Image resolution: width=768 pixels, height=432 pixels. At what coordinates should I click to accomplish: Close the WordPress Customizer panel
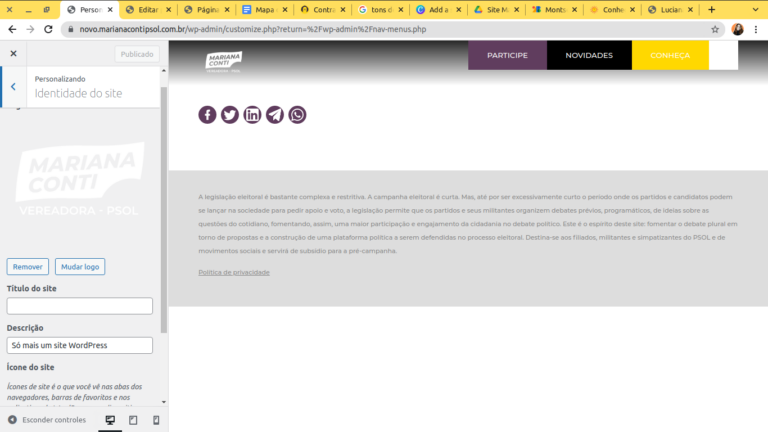point(13,53)
